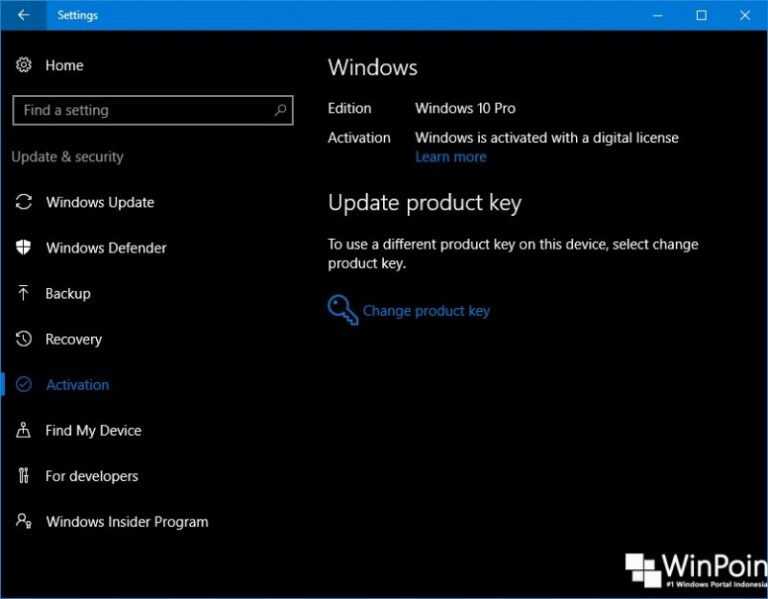768x599 pixels.
Task: Click the Windows Update sync arrows icon
Action: point(24,202)
